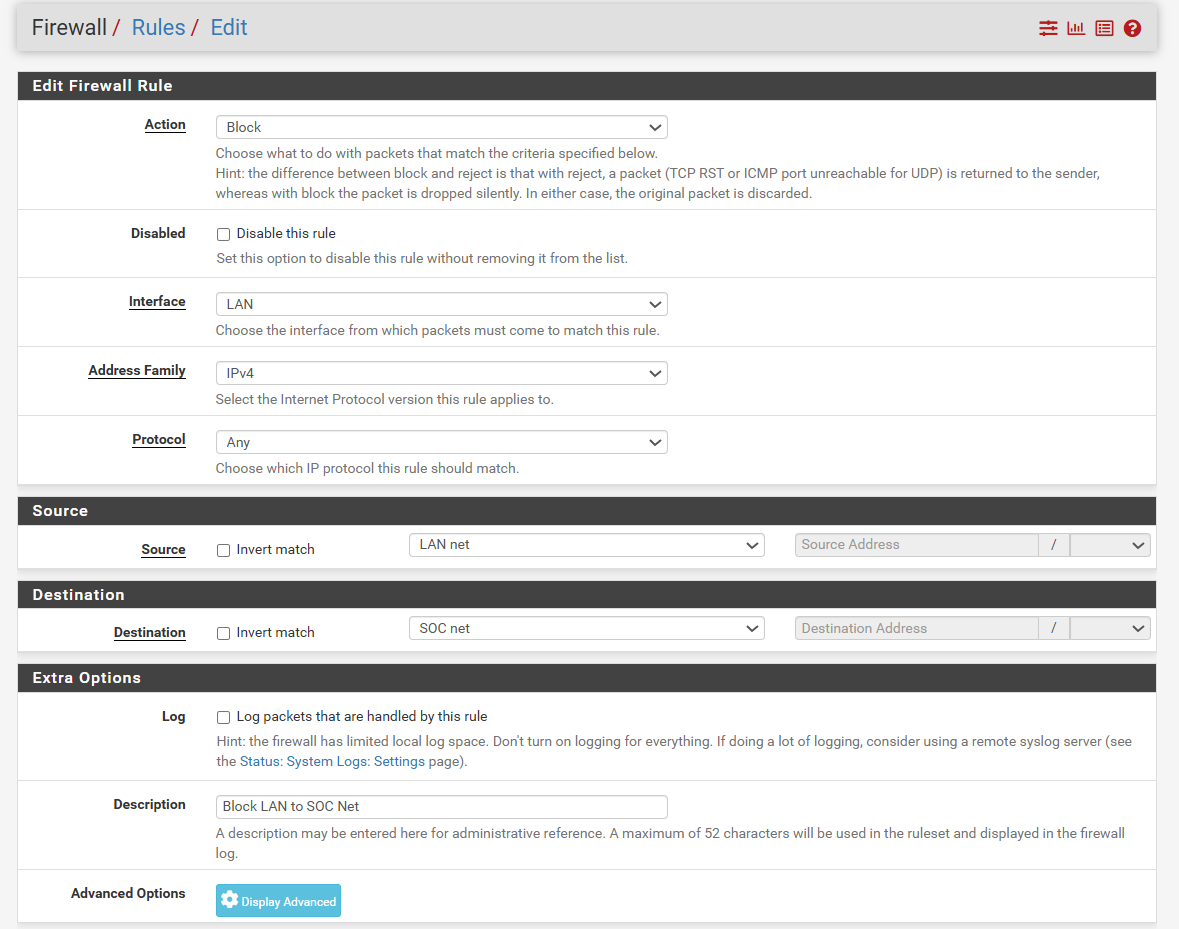The width and height of the screenshot is (1179, 929).
Task: Open the Source subnet mask dropdown
Action: (1110, 545)
